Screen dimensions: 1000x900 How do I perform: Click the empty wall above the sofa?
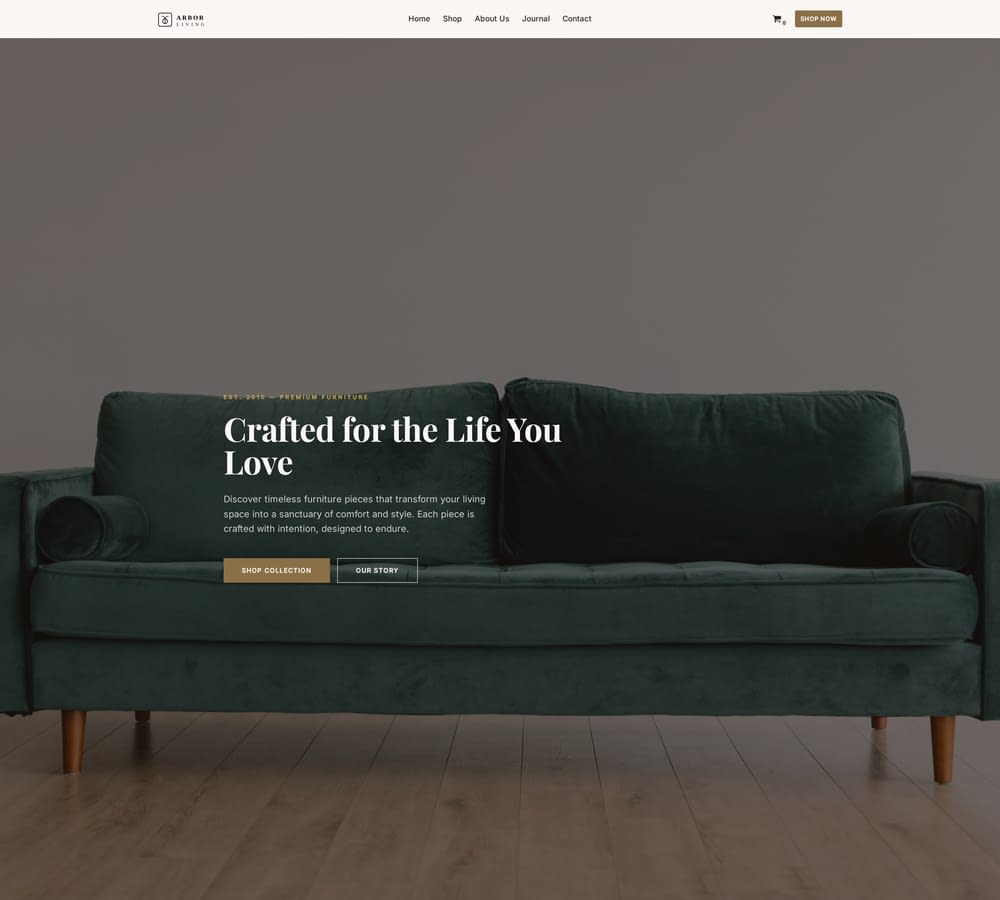pyautogui.click(x=500, y=204)
